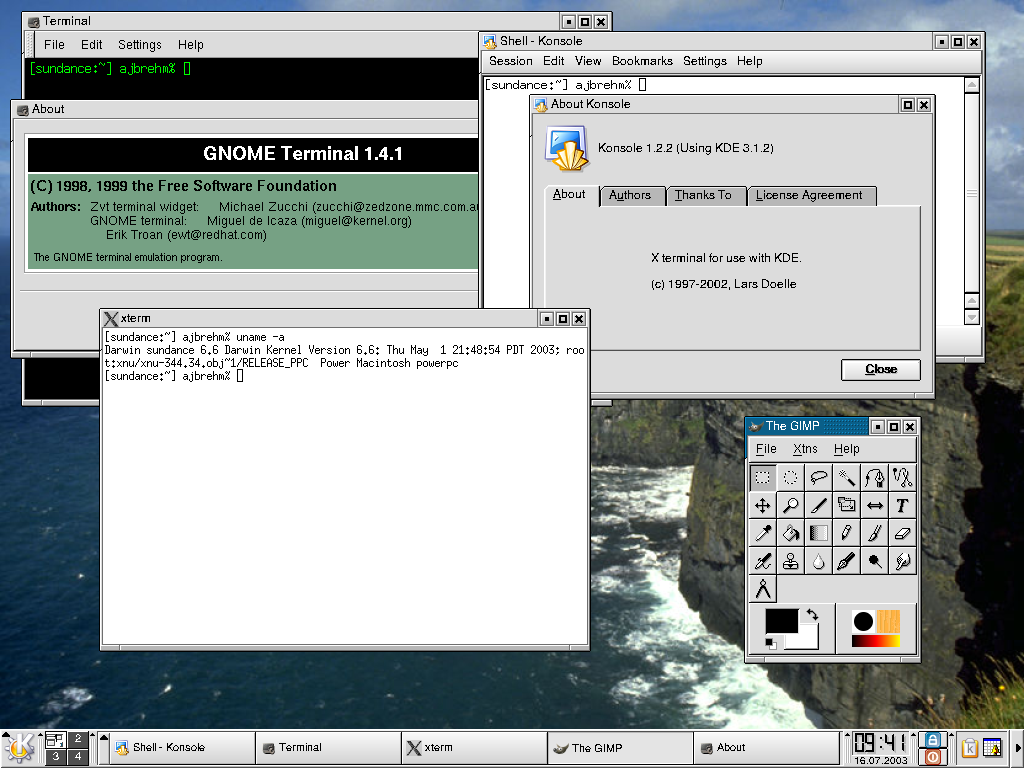
Task: Open Konsole's View menu
Action: coord(588,61)
